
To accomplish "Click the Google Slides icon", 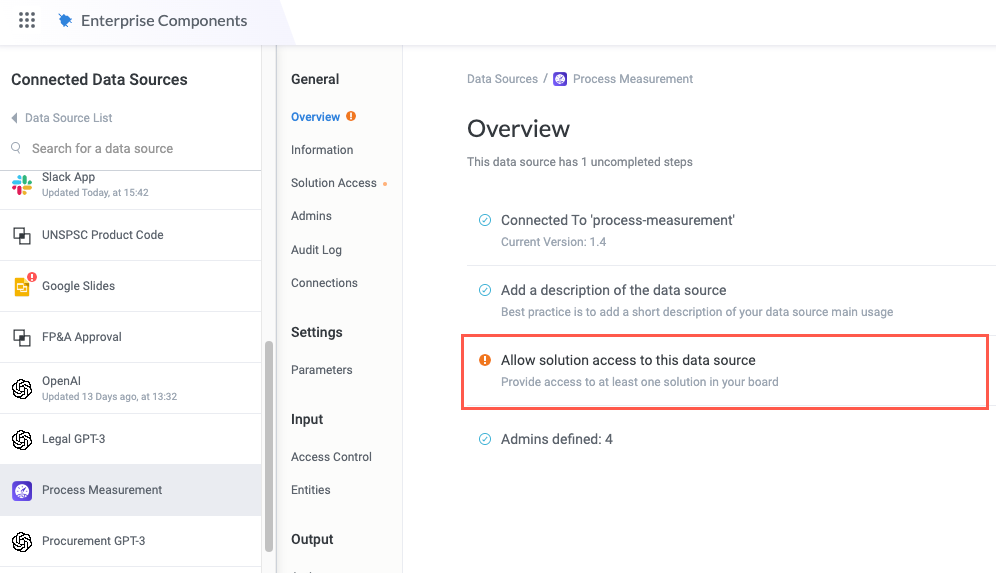I will coord(22,286).
